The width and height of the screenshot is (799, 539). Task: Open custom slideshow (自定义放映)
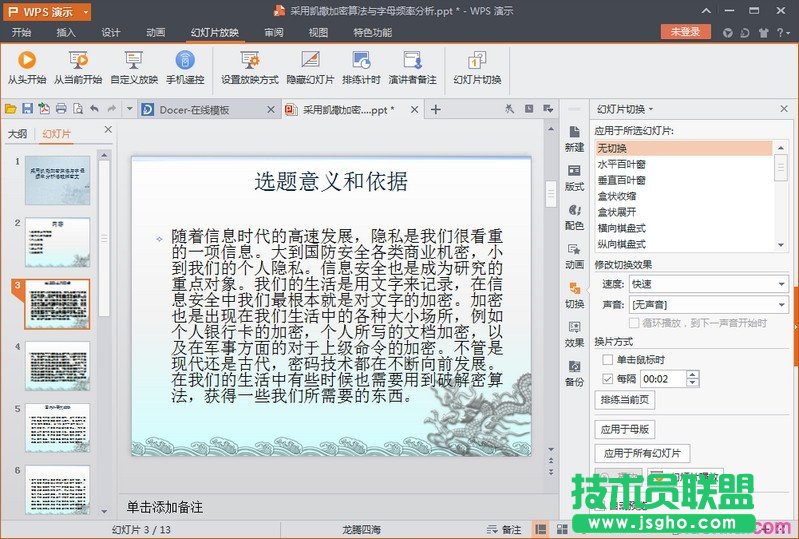click(134, 67)
